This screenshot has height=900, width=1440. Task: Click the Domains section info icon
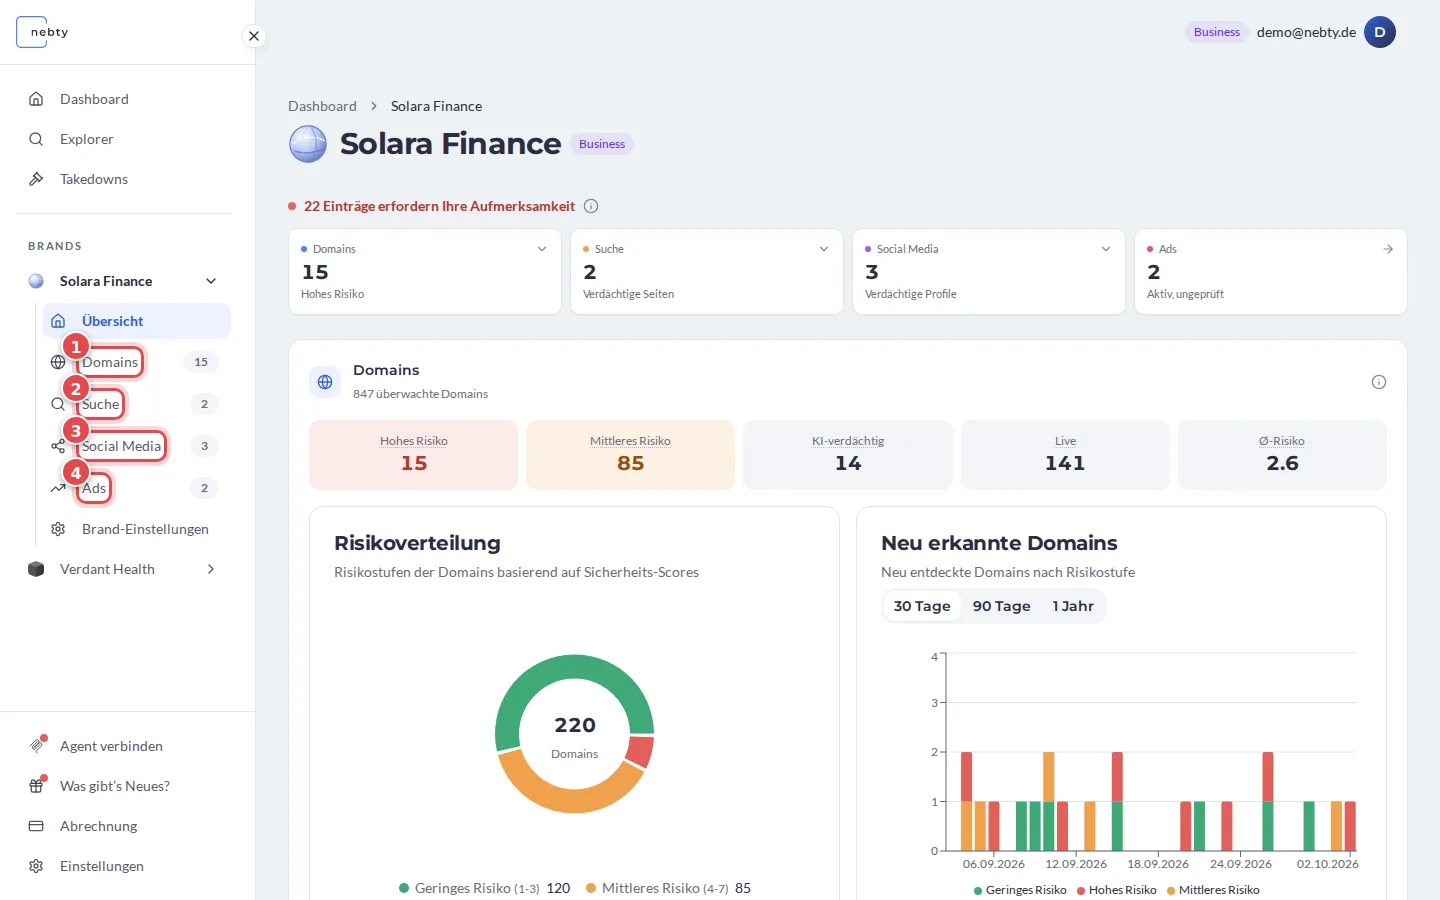(1379, 382)
